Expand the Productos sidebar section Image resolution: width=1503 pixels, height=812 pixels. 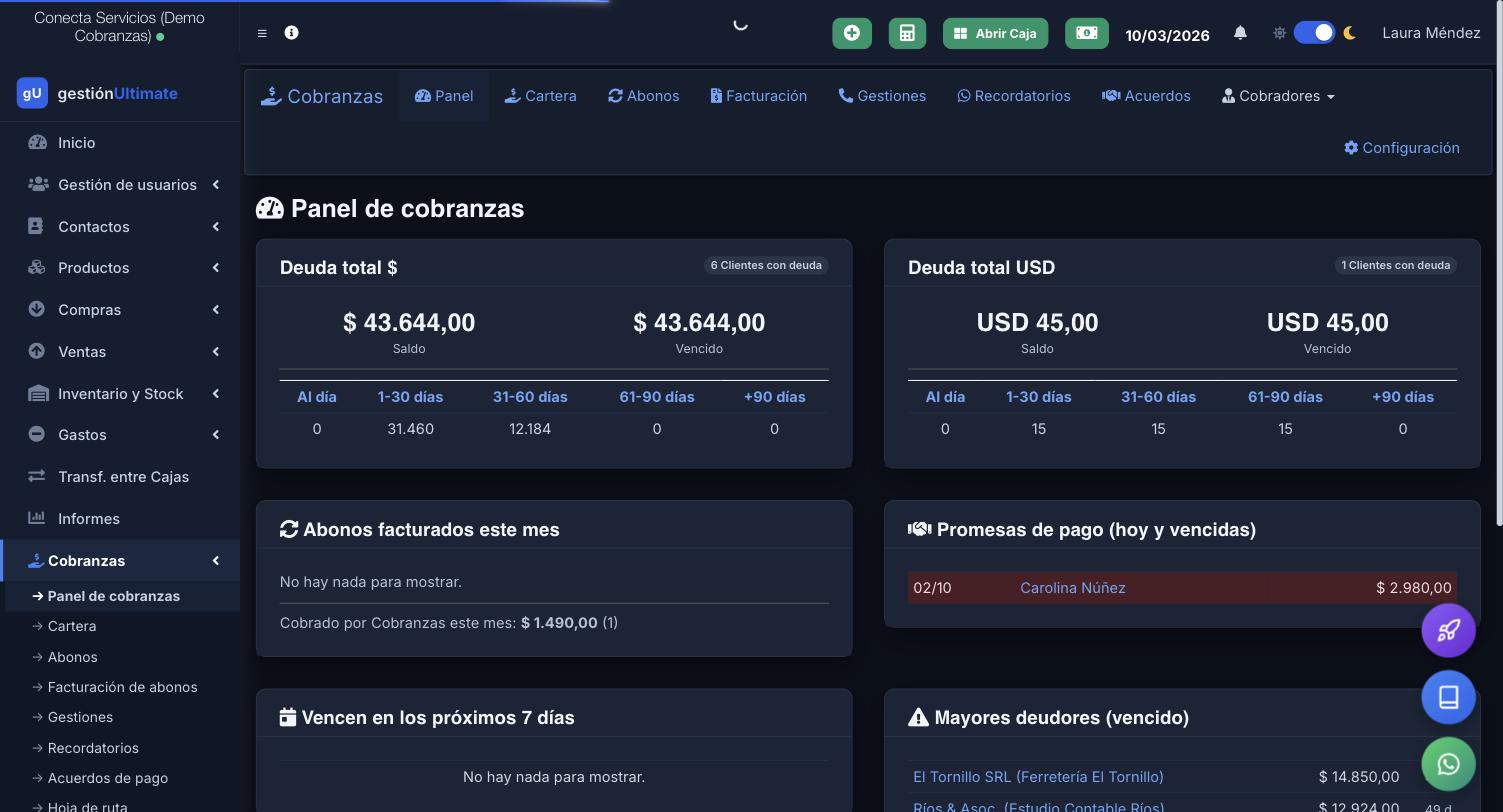coord(120,268)
